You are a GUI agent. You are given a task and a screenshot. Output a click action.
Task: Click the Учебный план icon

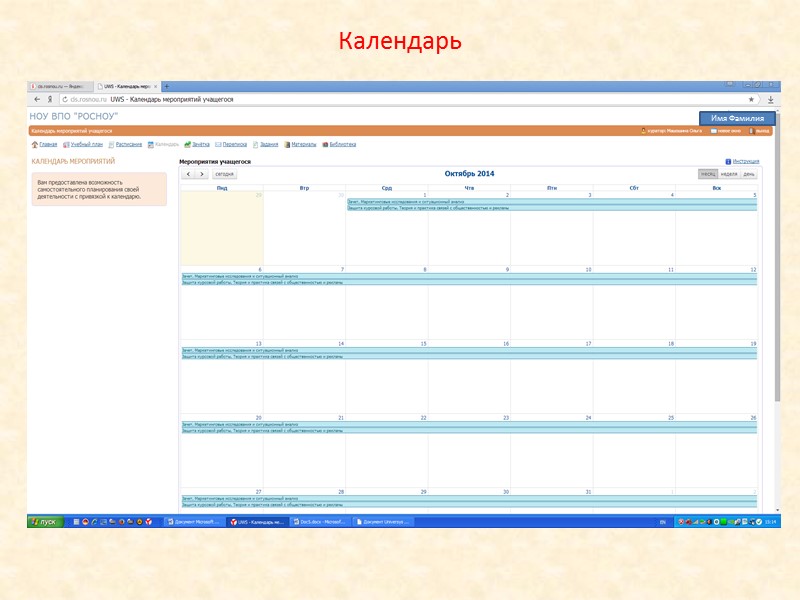pyautogui.click(x=66, y=144)
